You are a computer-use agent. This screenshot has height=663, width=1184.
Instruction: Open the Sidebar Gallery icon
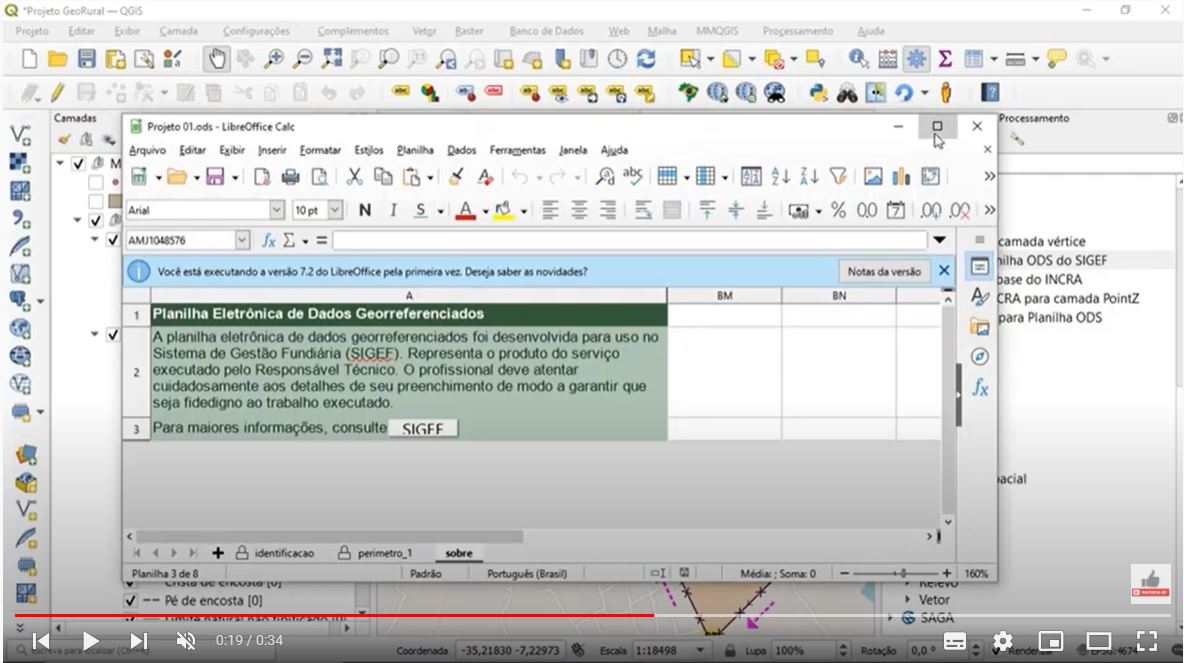click(x=979, y=326)
